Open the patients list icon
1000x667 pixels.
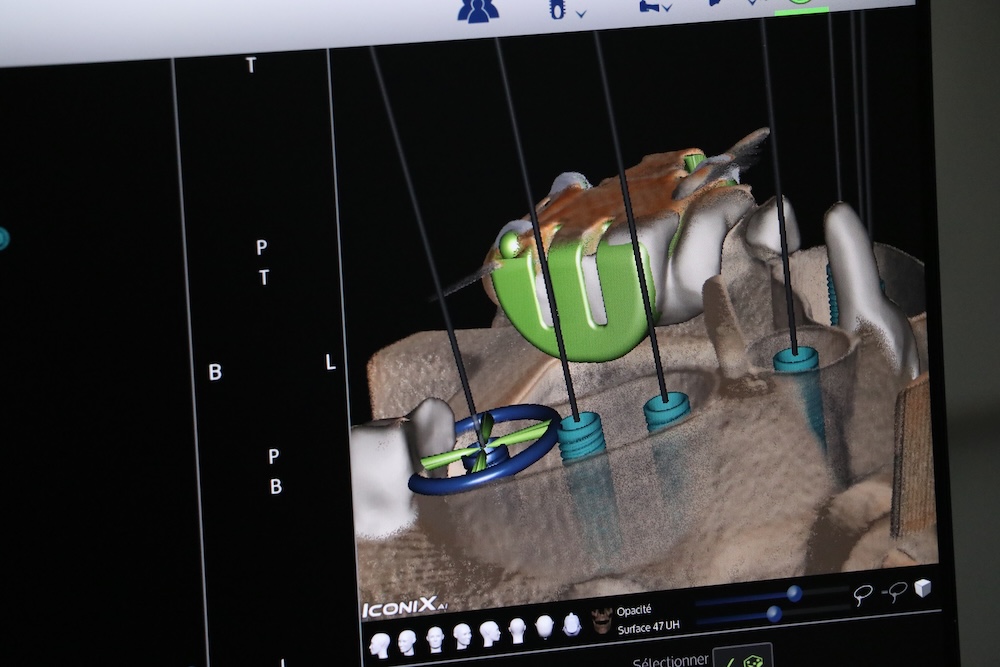(x=478, y=9)
